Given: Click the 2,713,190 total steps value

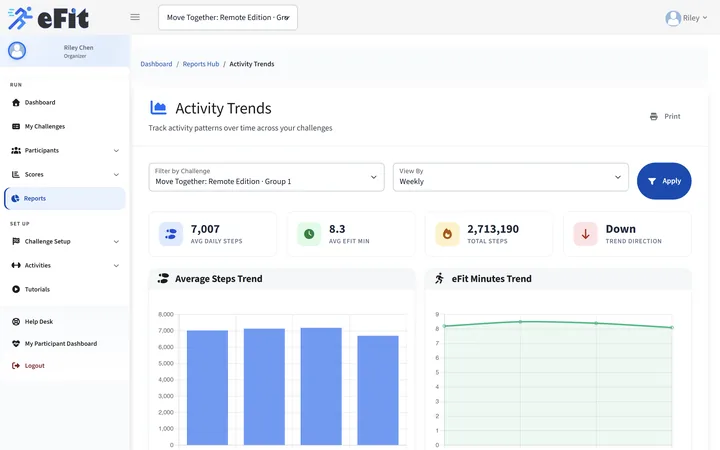Looking at the screenshot, I should pos(493,229).
